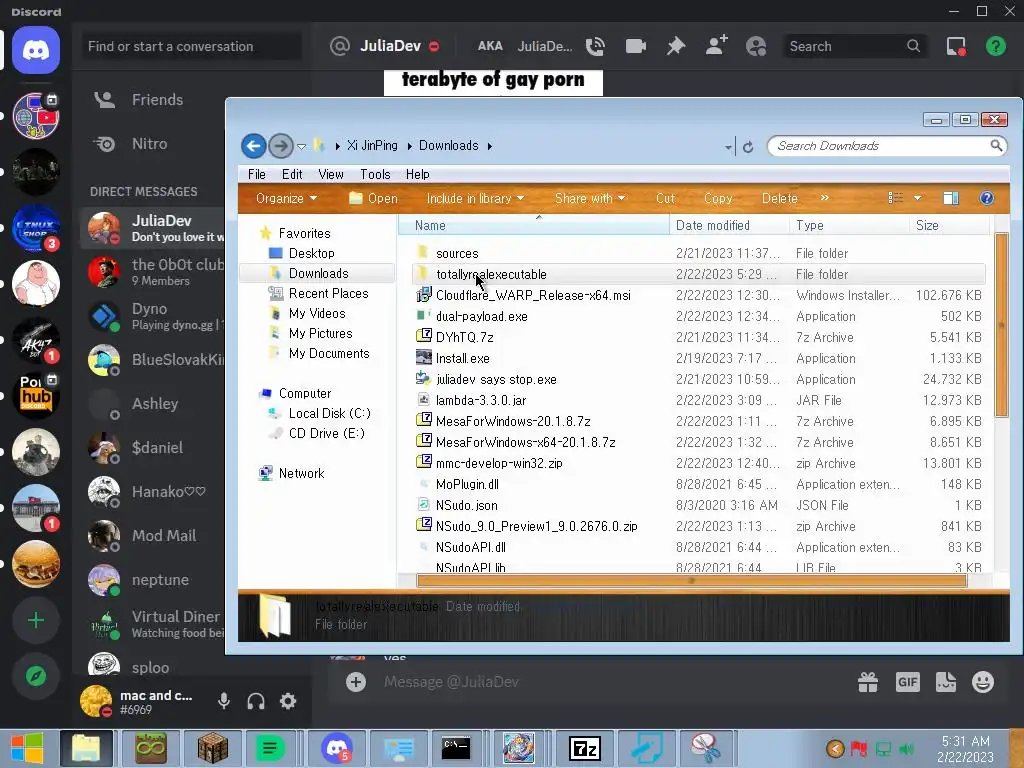Expand the Downloads breadcrumb arrow
1024x768 pixels.
[x=489, y=146]
